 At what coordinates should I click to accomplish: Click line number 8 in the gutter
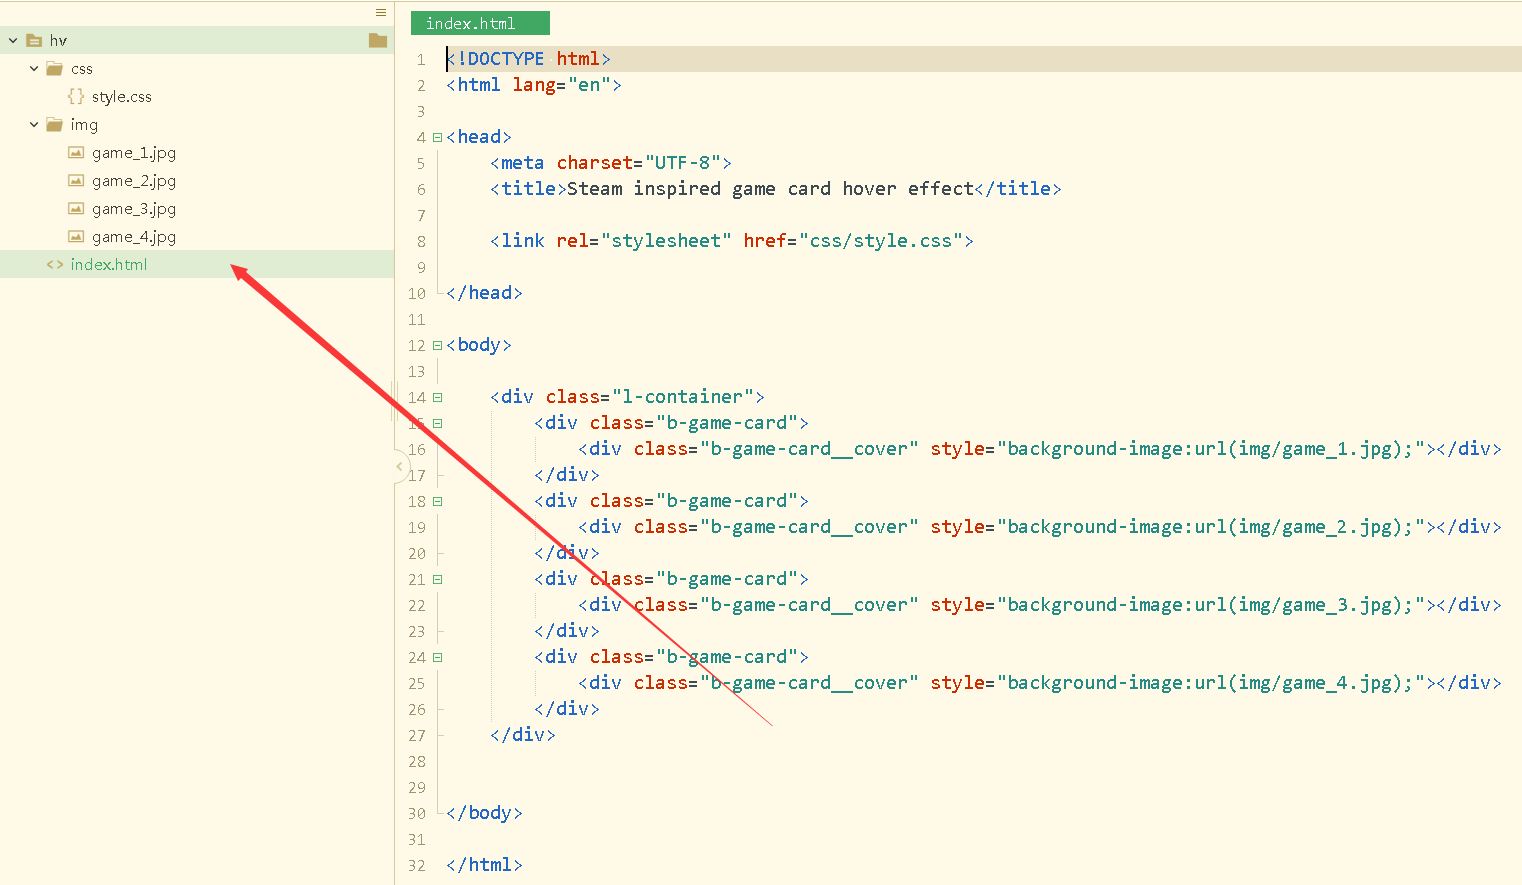[421, 242]
